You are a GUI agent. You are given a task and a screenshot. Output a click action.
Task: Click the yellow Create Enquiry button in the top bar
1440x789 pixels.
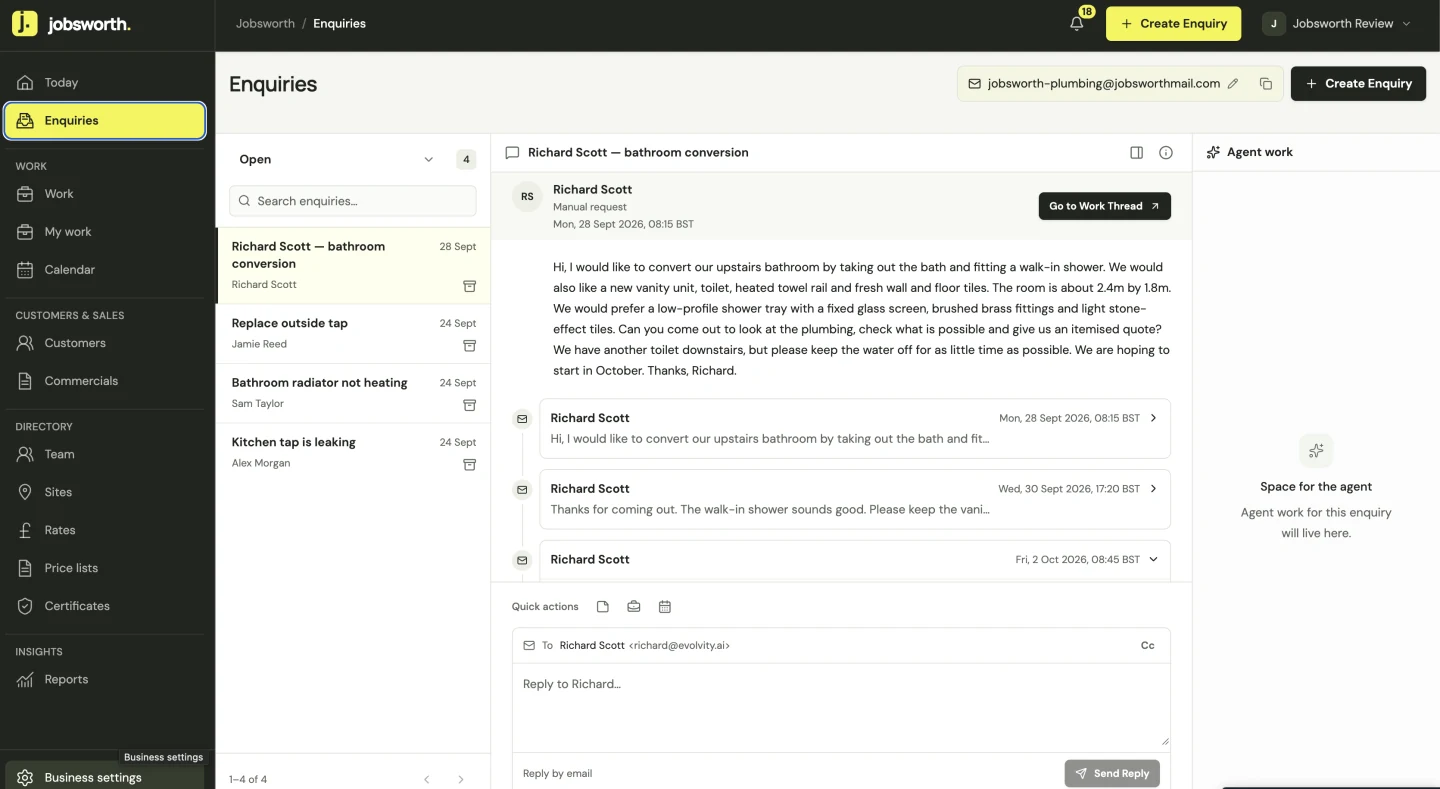coord(1173,24)
